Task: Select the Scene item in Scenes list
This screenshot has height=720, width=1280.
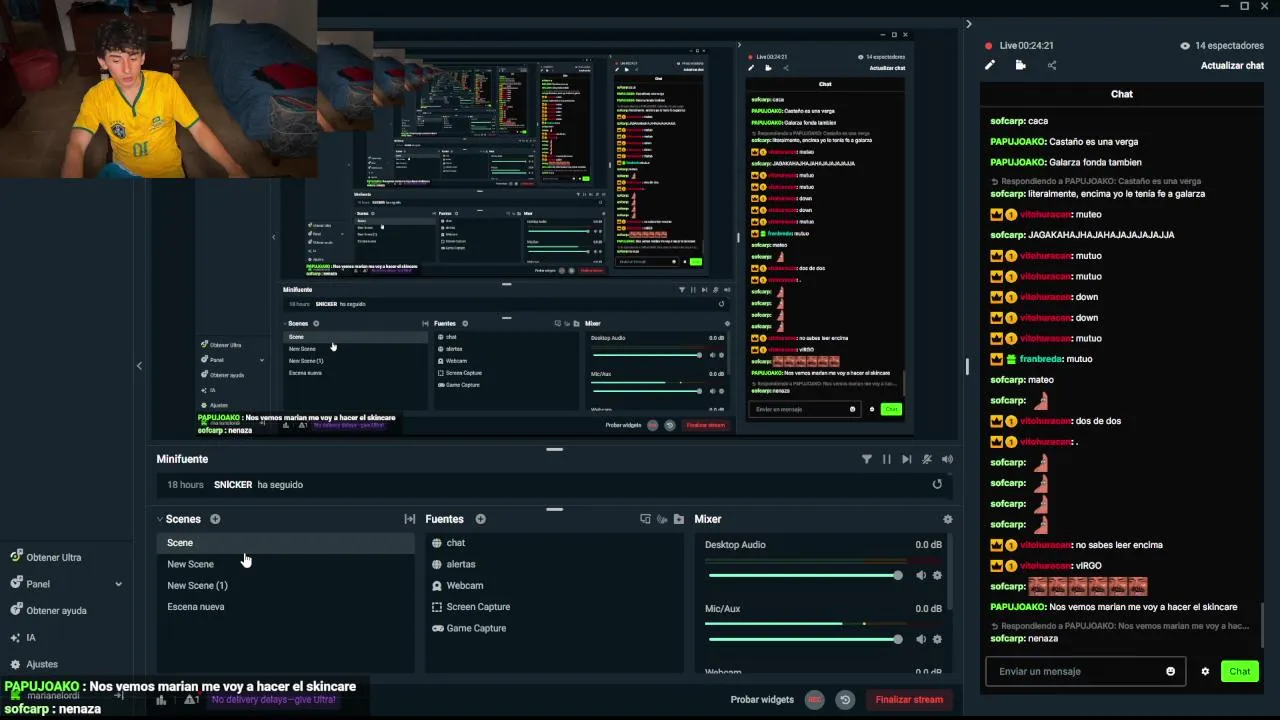Action: pos(285,543)
